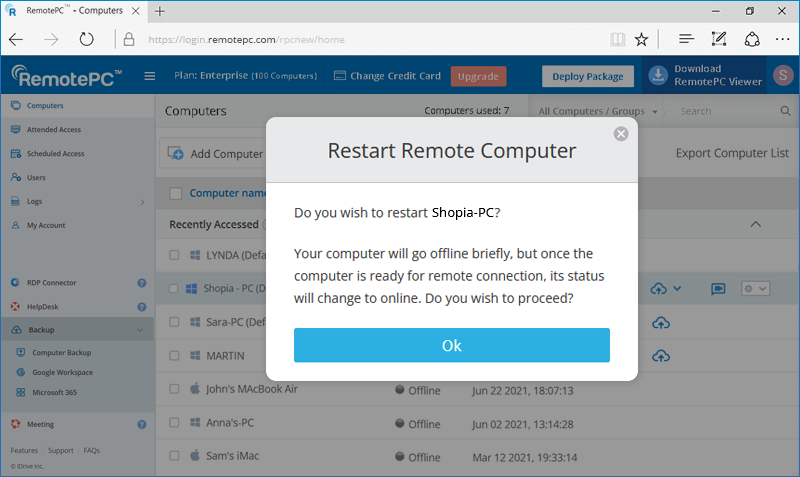
Task: Open the Shopia-PC settings gear dropdown
Action: 755,289
